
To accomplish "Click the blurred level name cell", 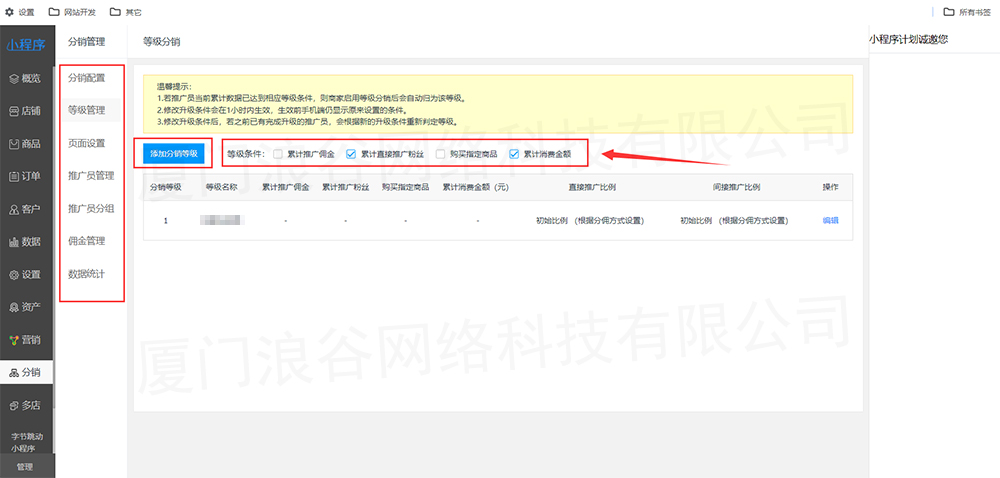I will [221, 221].
